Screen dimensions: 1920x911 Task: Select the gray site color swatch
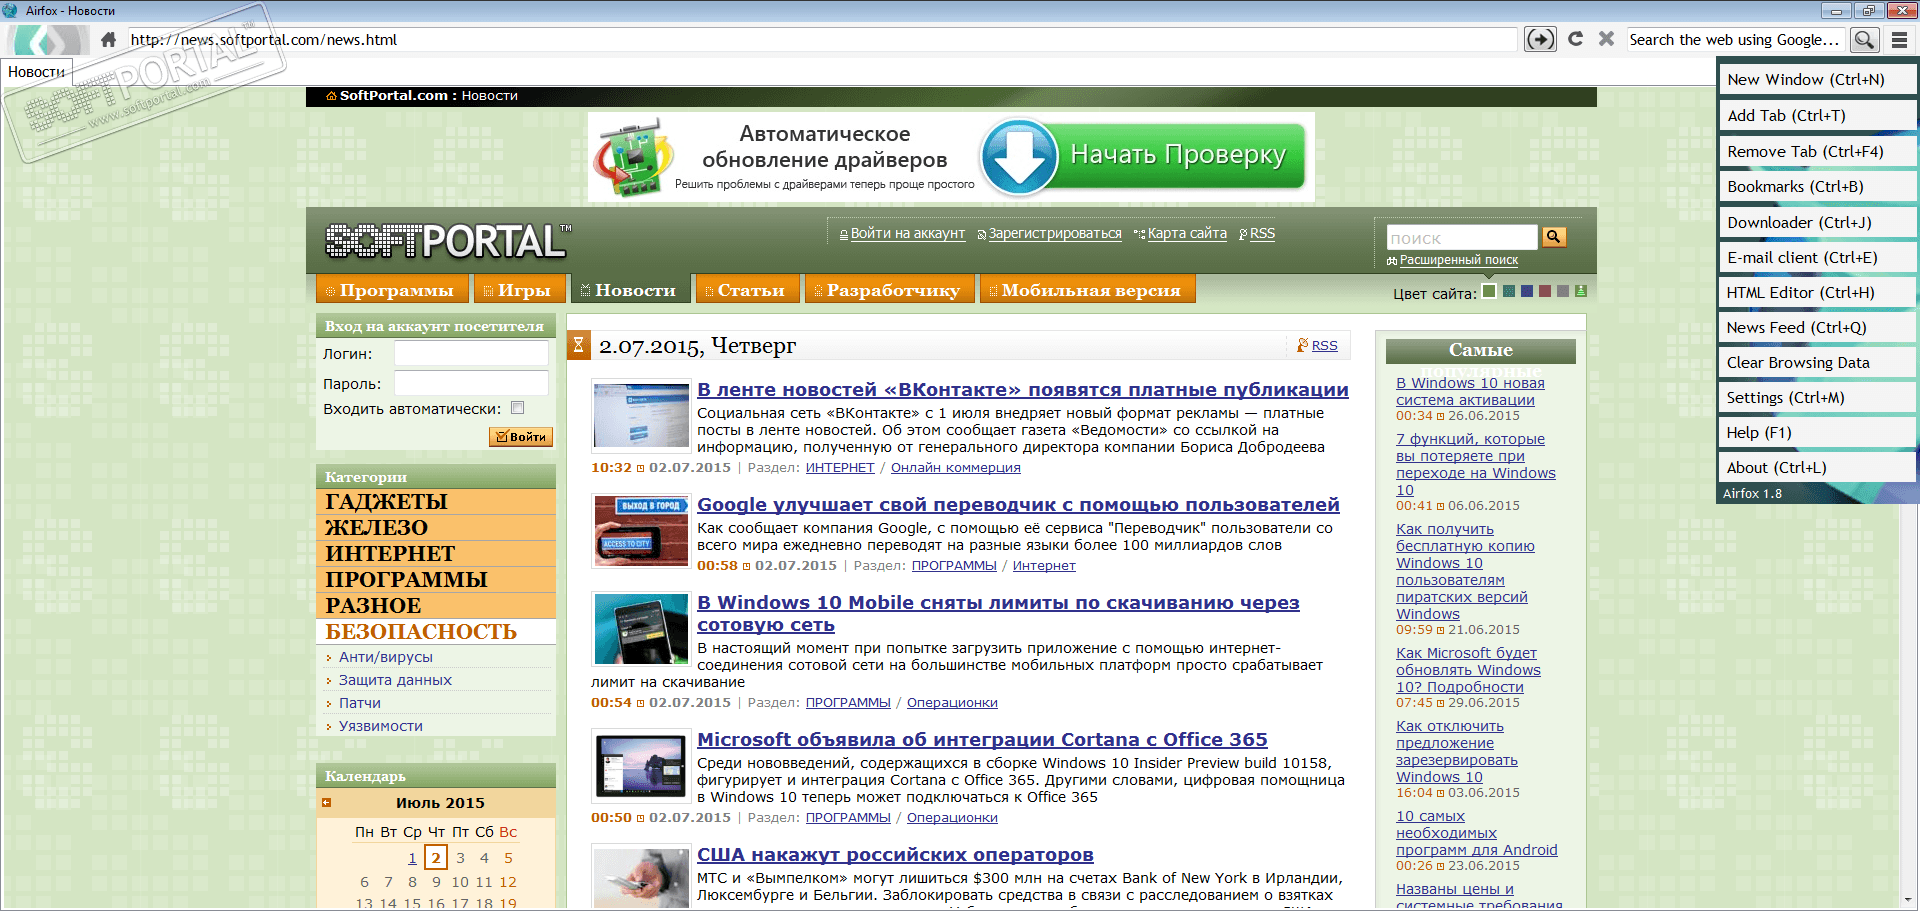click(1563, 291)
